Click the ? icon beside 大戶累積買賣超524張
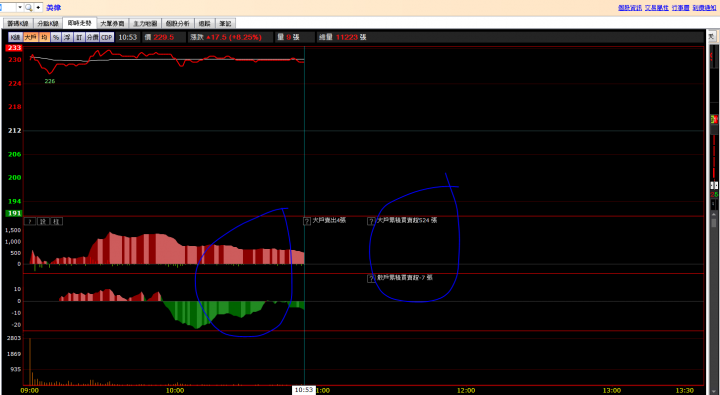Viewport: 720px width, 395px height. 371,221
